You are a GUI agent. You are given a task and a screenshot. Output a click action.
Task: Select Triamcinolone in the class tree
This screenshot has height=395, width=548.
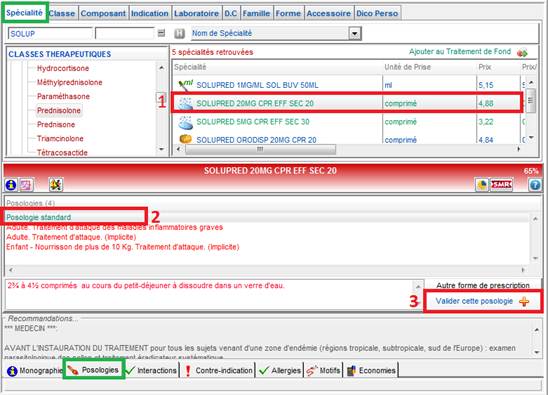tap(60, 138)
